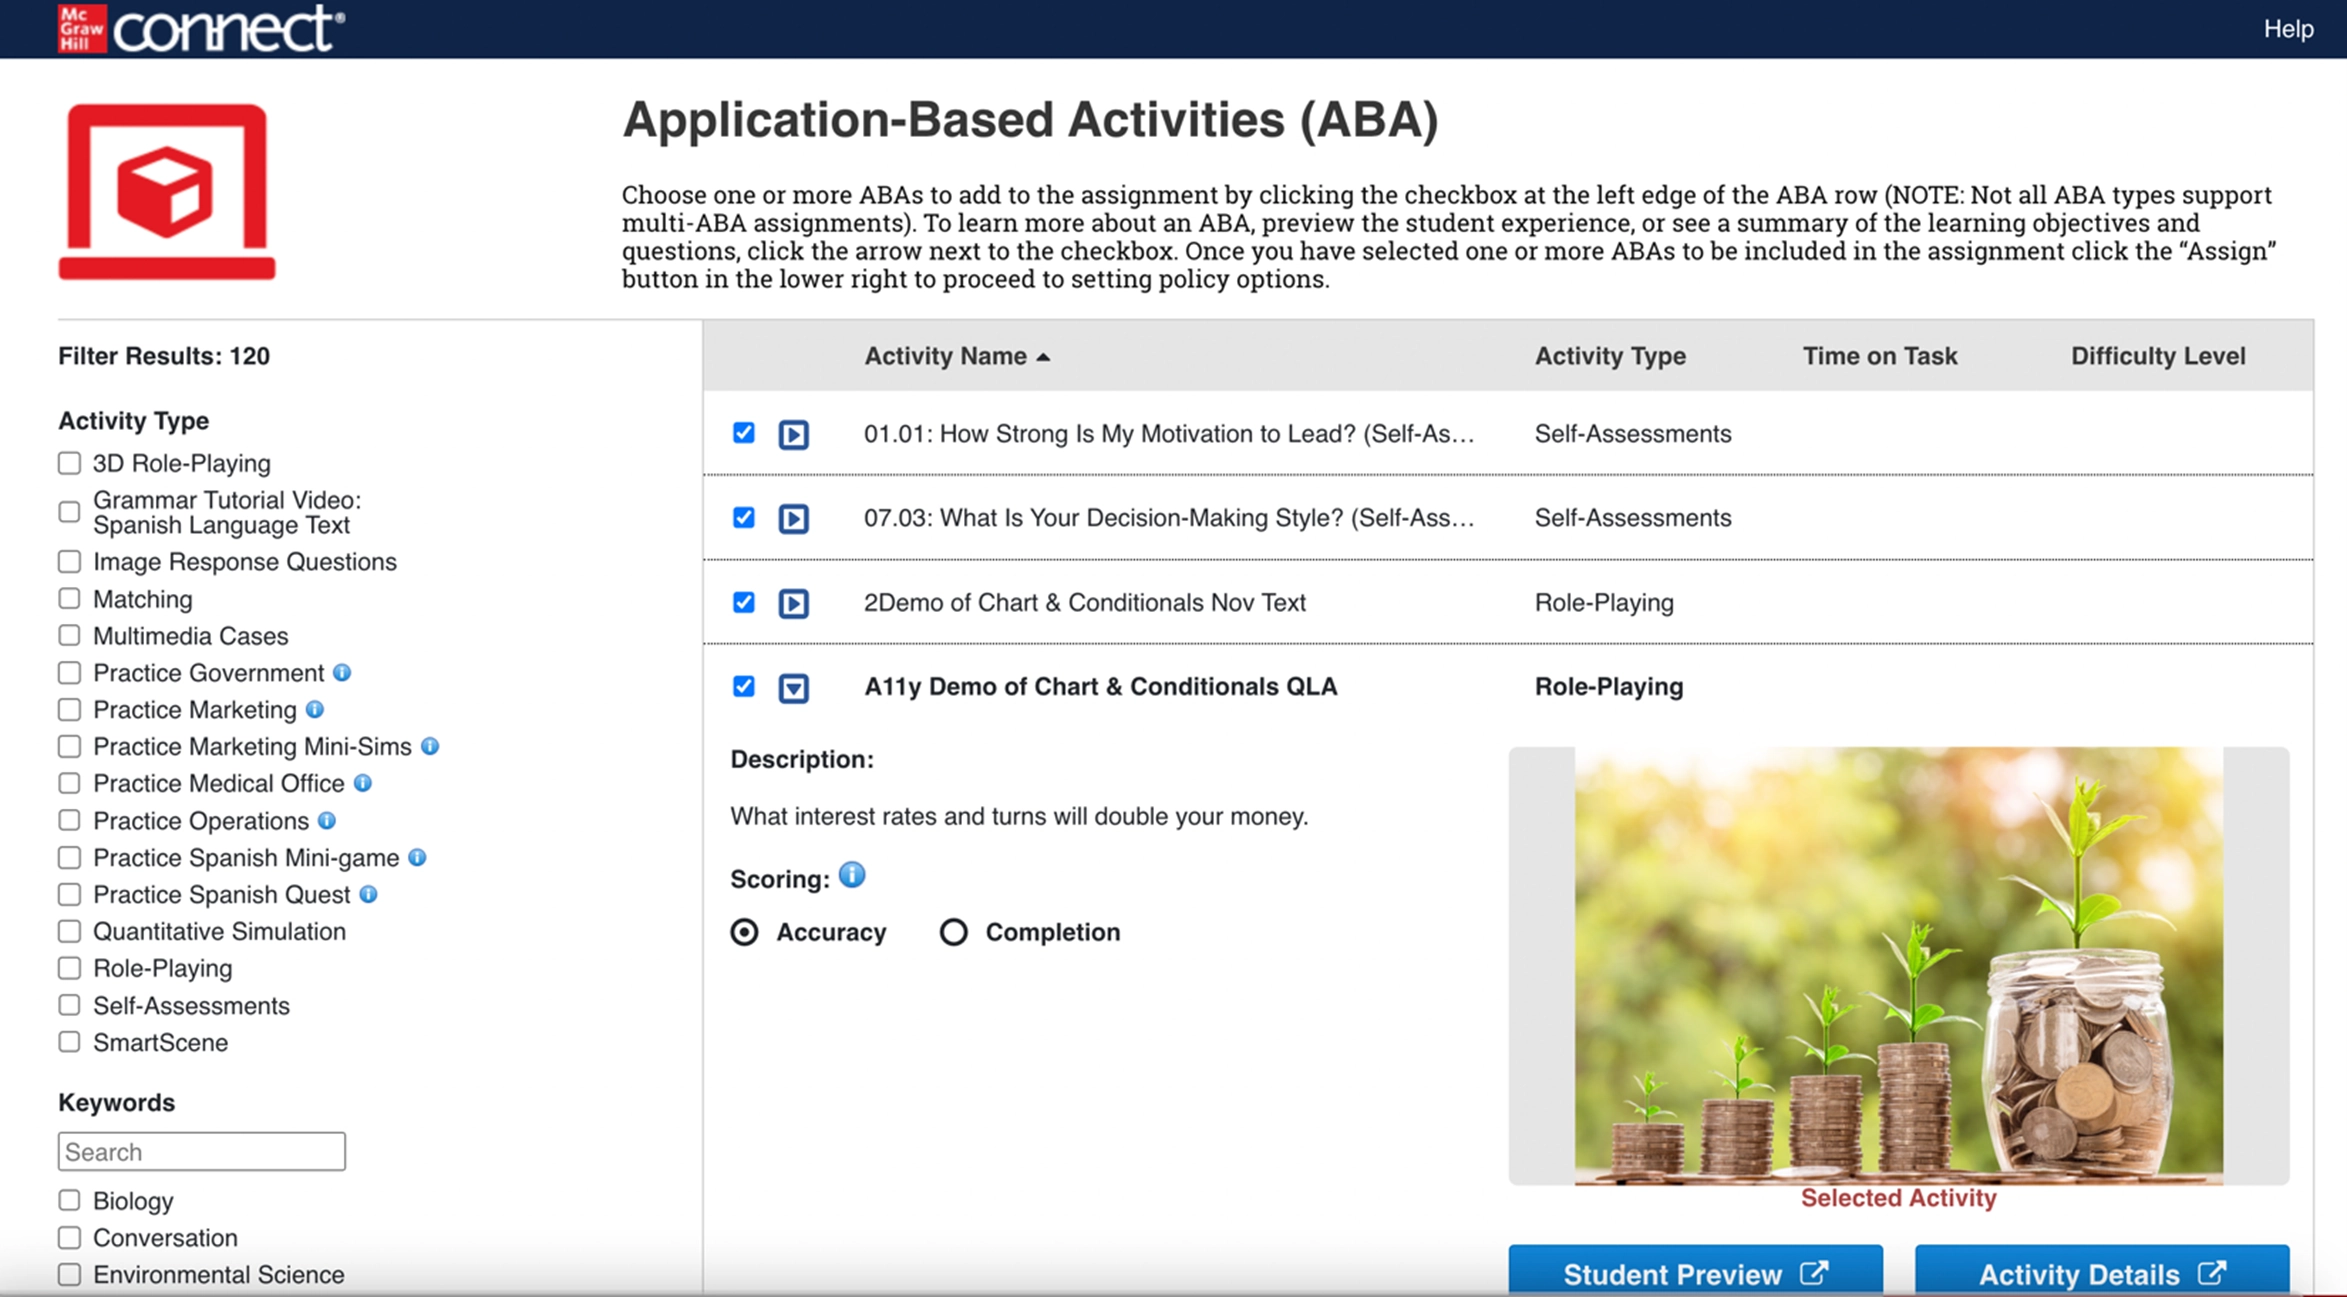
Task: Open info icon next to Practice Marketing
Action: (x=315, y=709)
